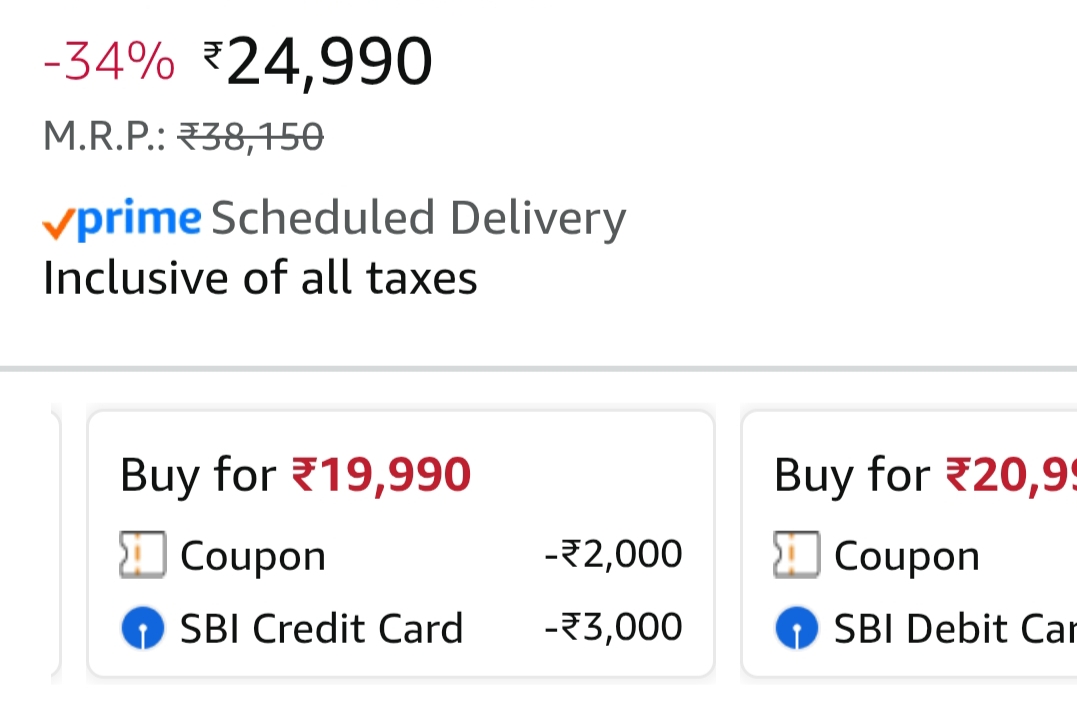The width and height of the screenshot is (1077, 714).
Task: Select Scheduled Delivery text
Action: [418, 219]
